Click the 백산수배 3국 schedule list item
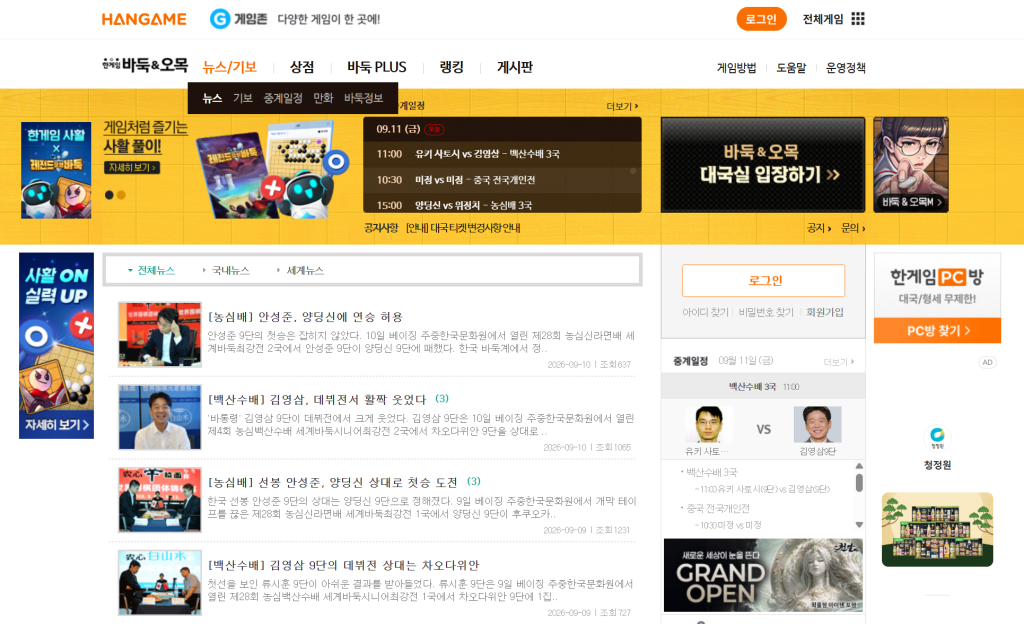The image size is (1024, 624). point(711,473)
